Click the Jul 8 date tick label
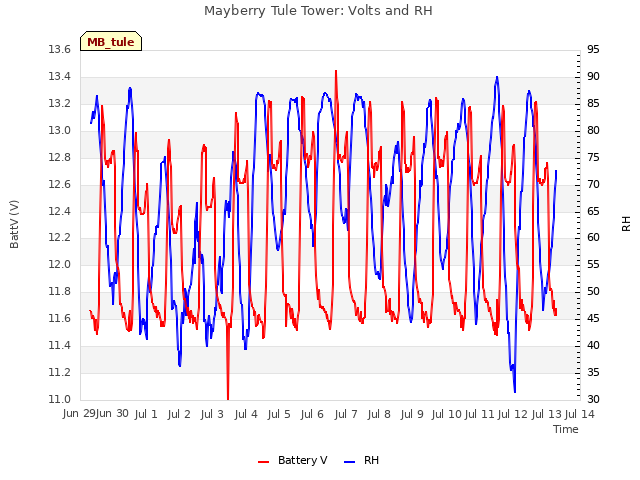Viewport: 640px width, 480px height. tap(379, 414)
